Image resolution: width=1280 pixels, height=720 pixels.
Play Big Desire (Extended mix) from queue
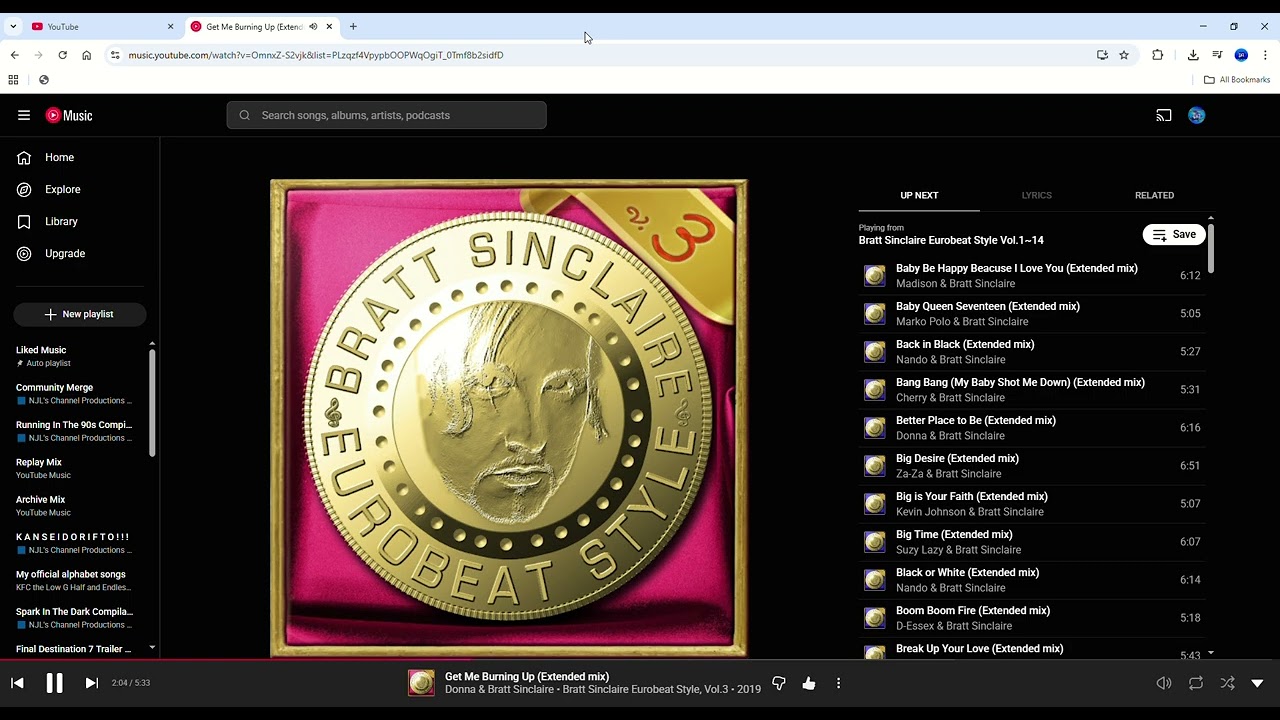(1032, 466)
